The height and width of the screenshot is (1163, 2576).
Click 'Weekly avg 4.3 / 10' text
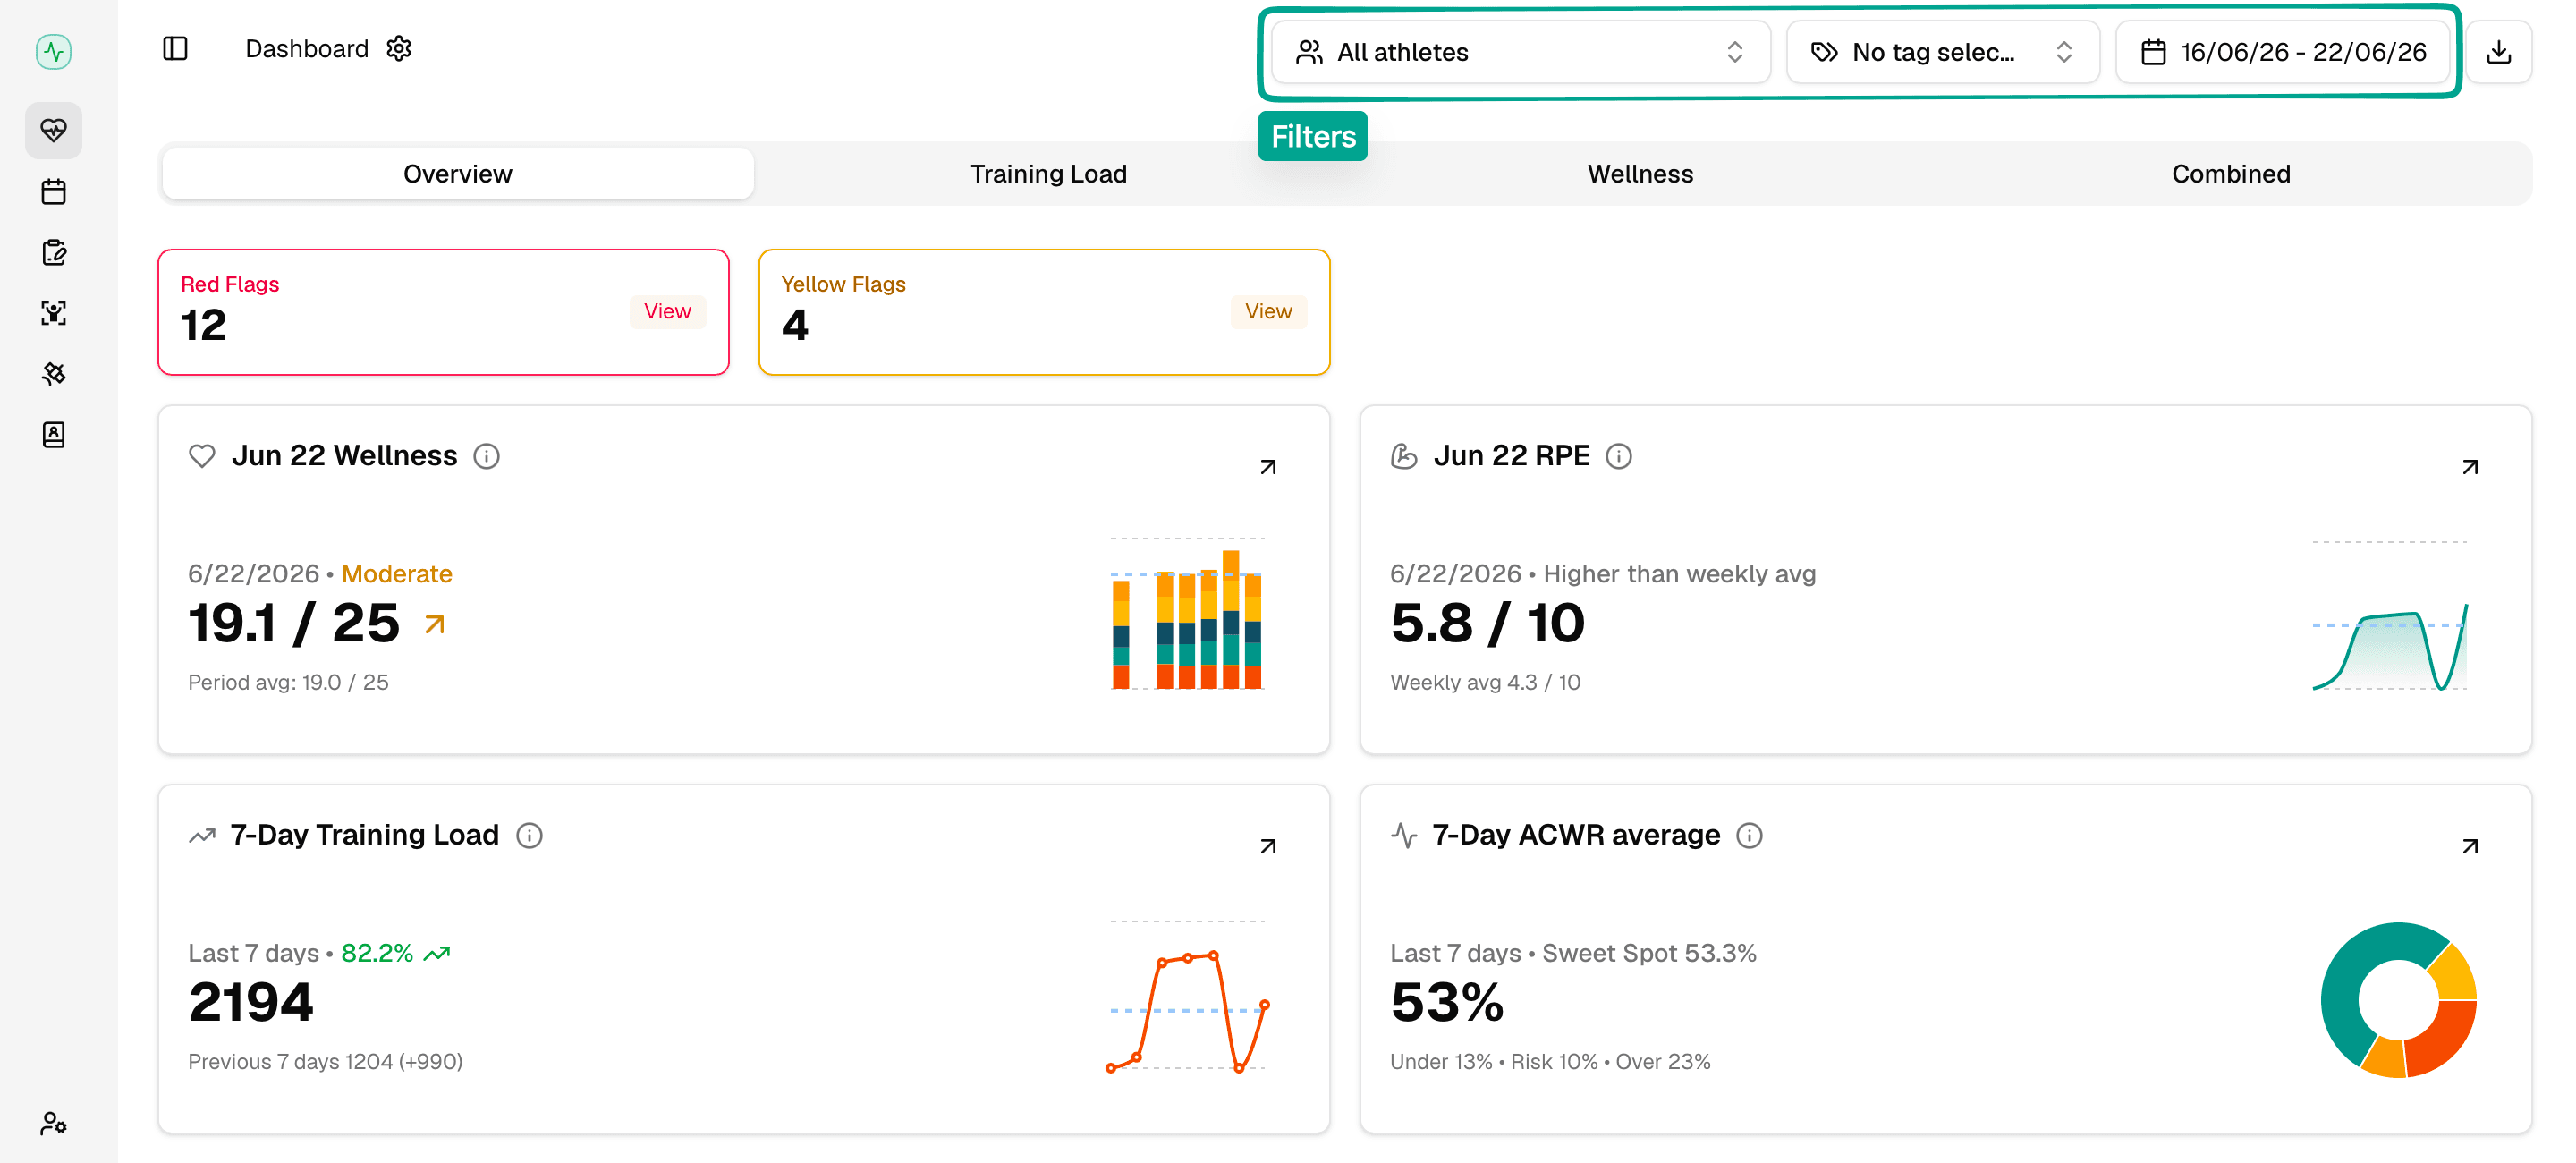[1485, 682]
